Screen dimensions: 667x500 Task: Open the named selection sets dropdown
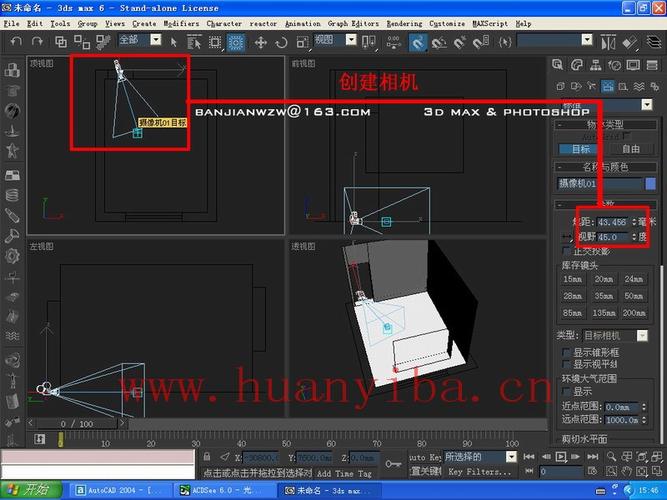587,40
